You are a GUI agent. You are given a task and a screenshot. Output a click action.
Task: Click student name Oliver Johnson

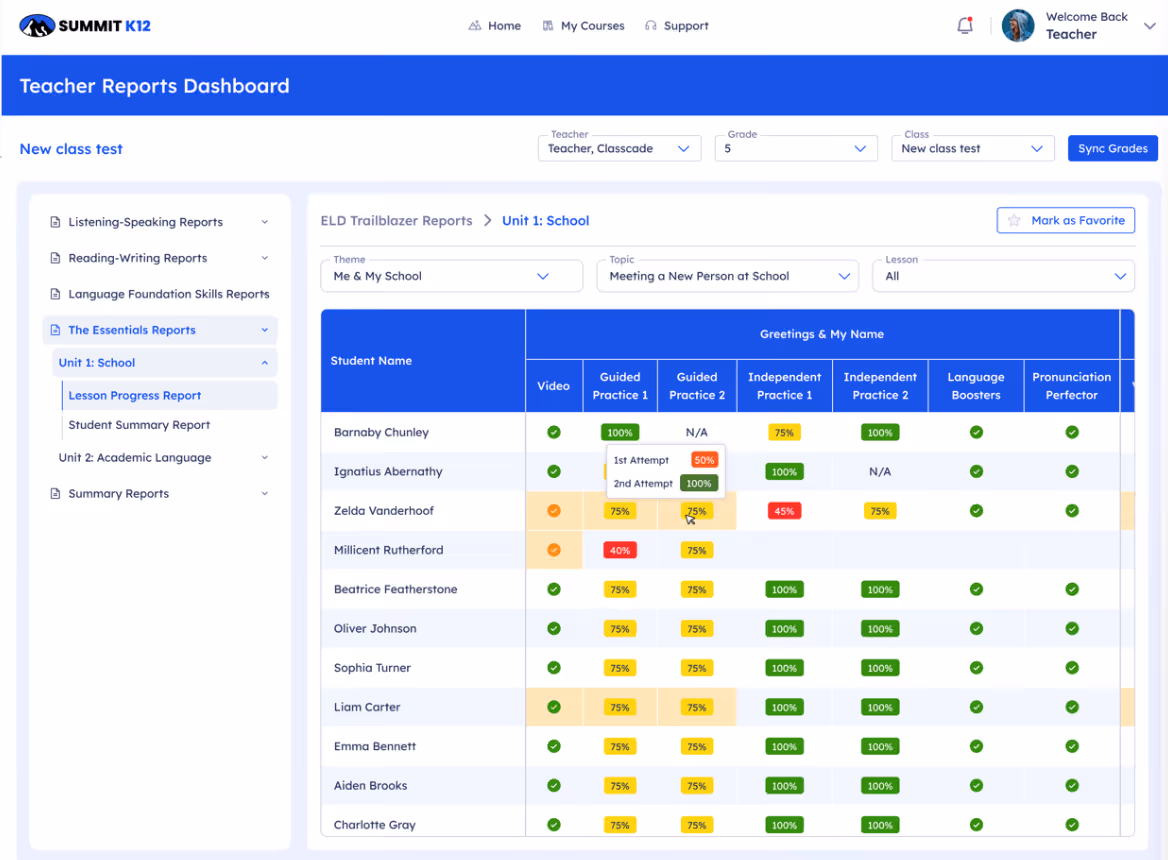pyautogui.click(x=375, y=628)
